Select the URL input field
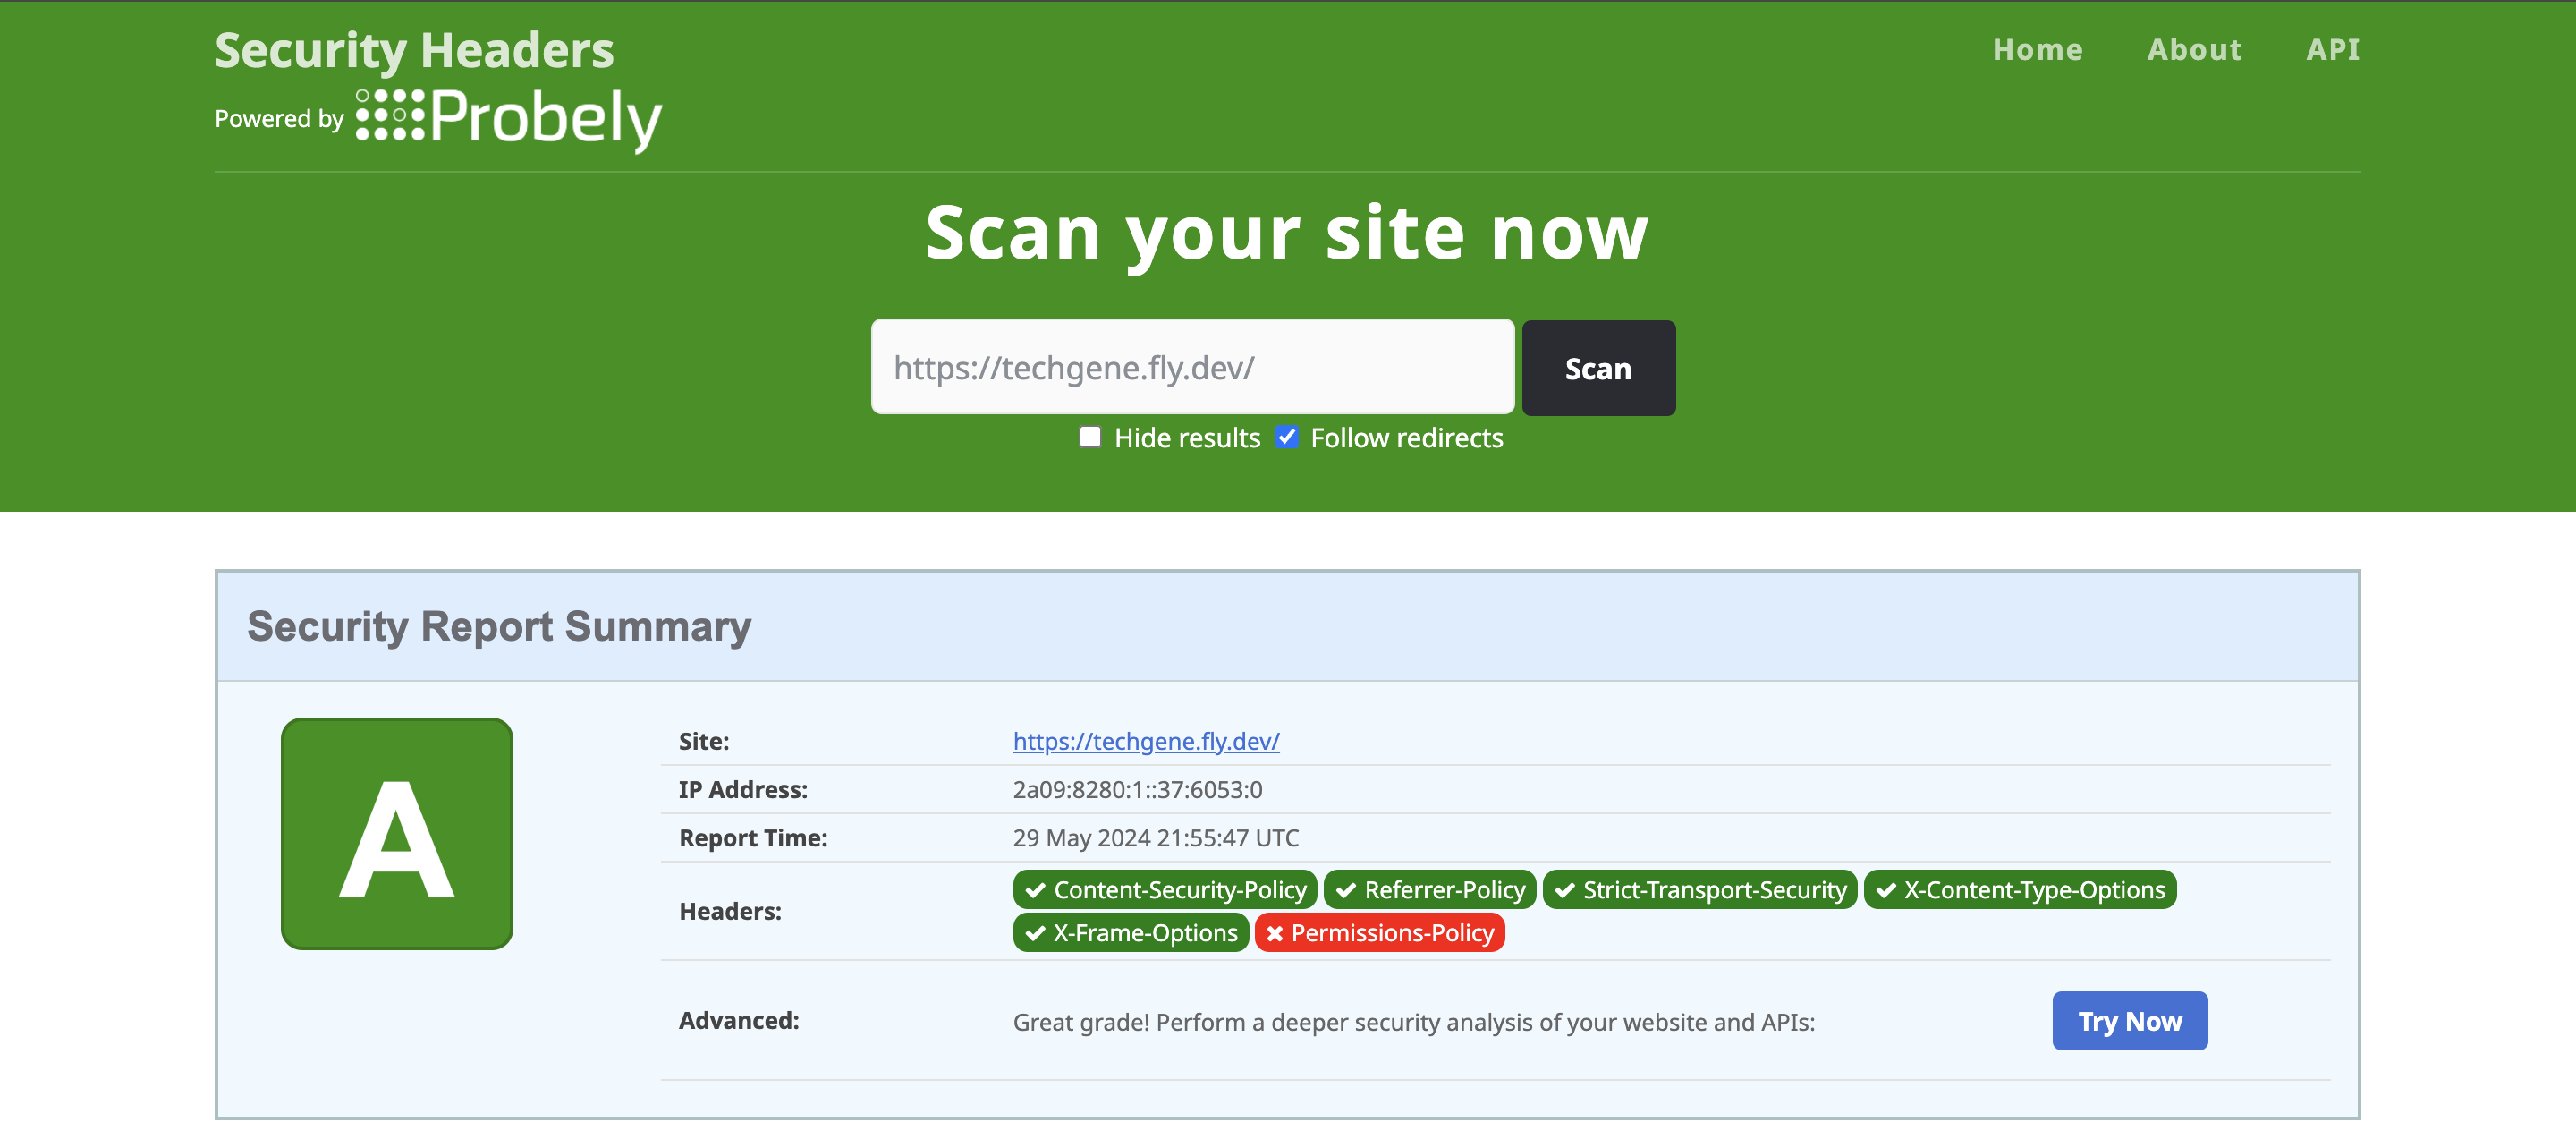The width and height of the screenshot is (2576, 1122). 1192,366
